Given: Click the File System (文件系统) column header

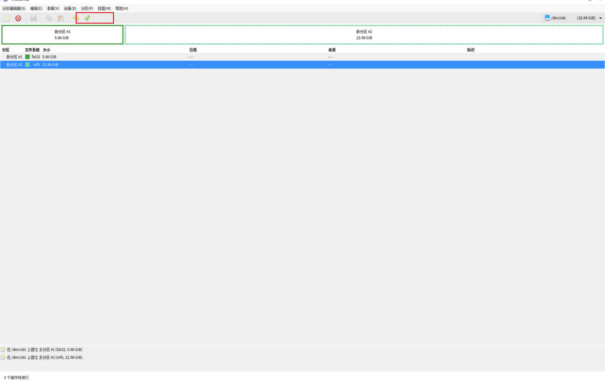Looking at the screenshot, I should (32, 50).
